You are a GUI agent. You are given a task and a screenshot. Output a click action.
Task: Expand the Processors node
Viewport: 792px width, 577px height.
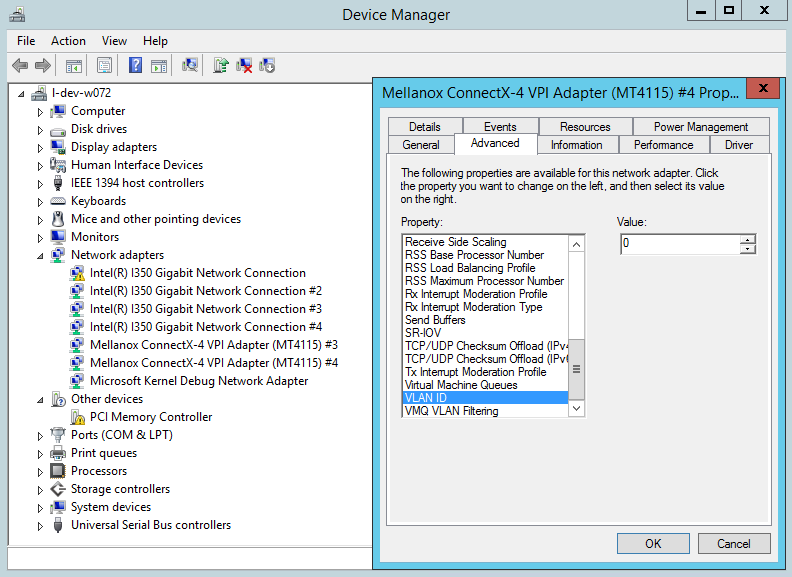tap(40, 472)
